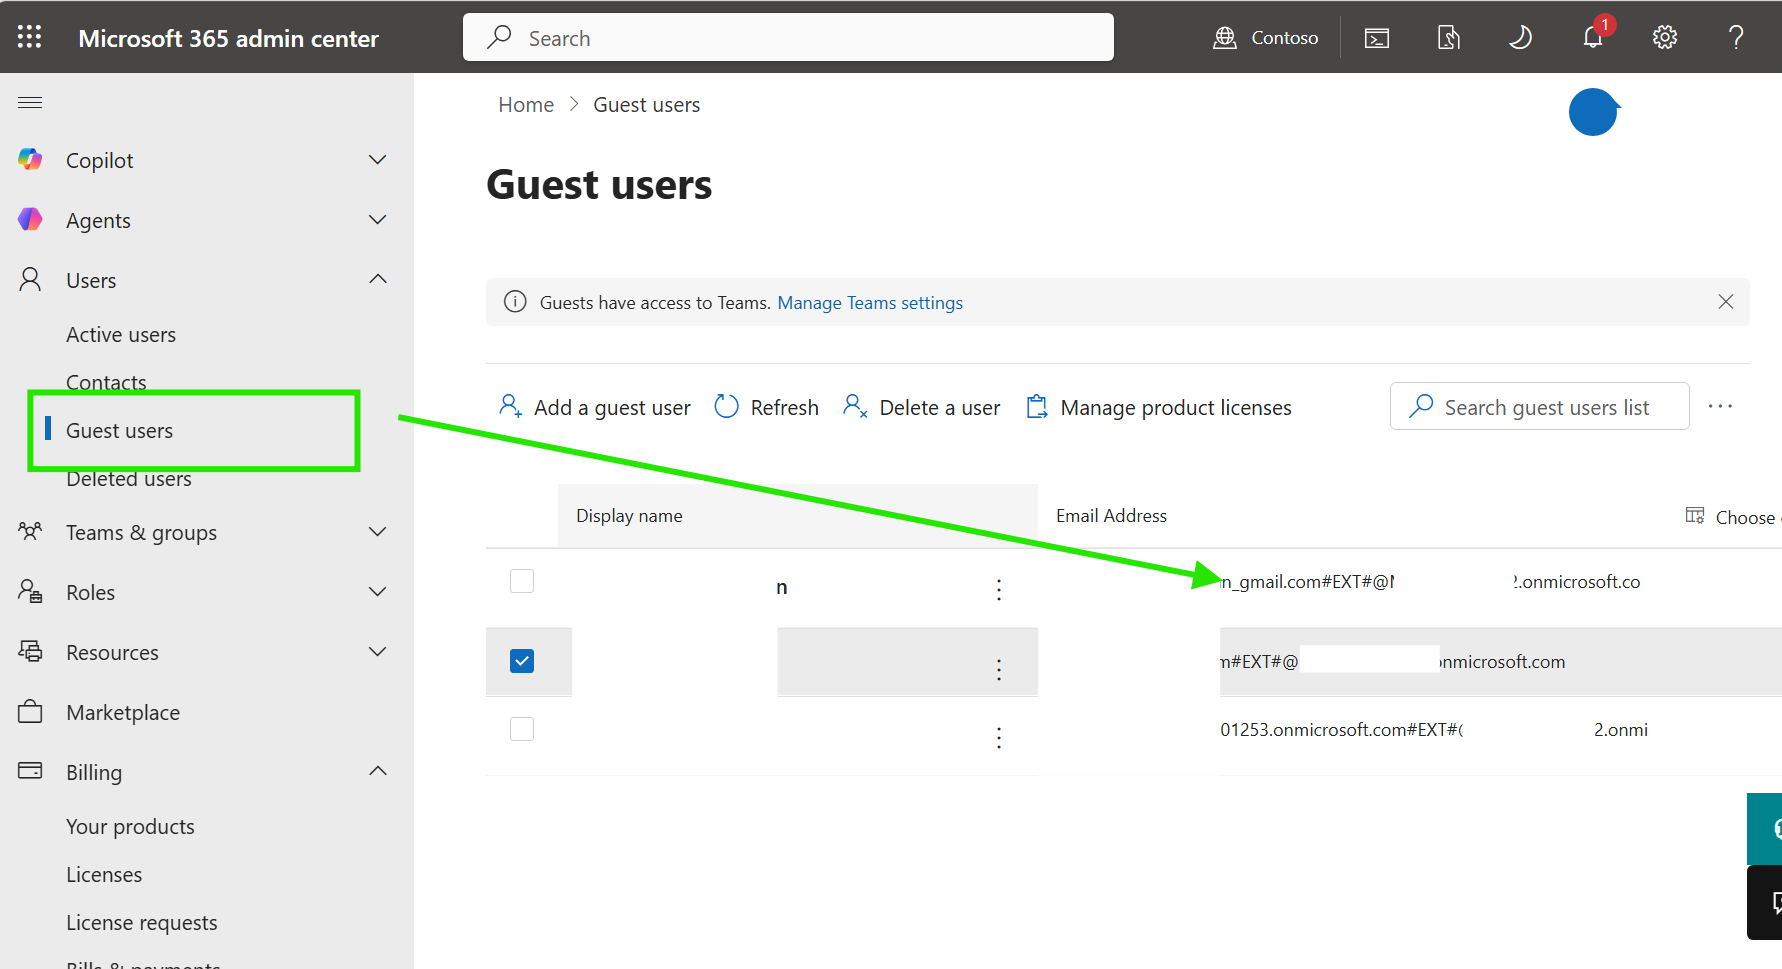Screen dimensions: 1782x969
Task: Click the Teams & groups icon
Action: pyautogui.click(x=30, y=532)
